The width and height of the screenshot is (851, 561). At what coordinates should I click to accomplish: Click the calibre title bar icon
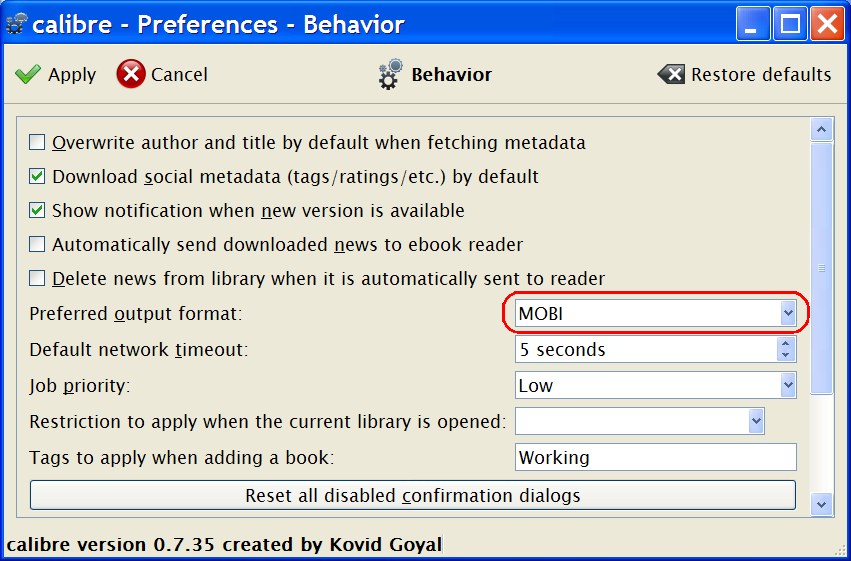[16, 23]
